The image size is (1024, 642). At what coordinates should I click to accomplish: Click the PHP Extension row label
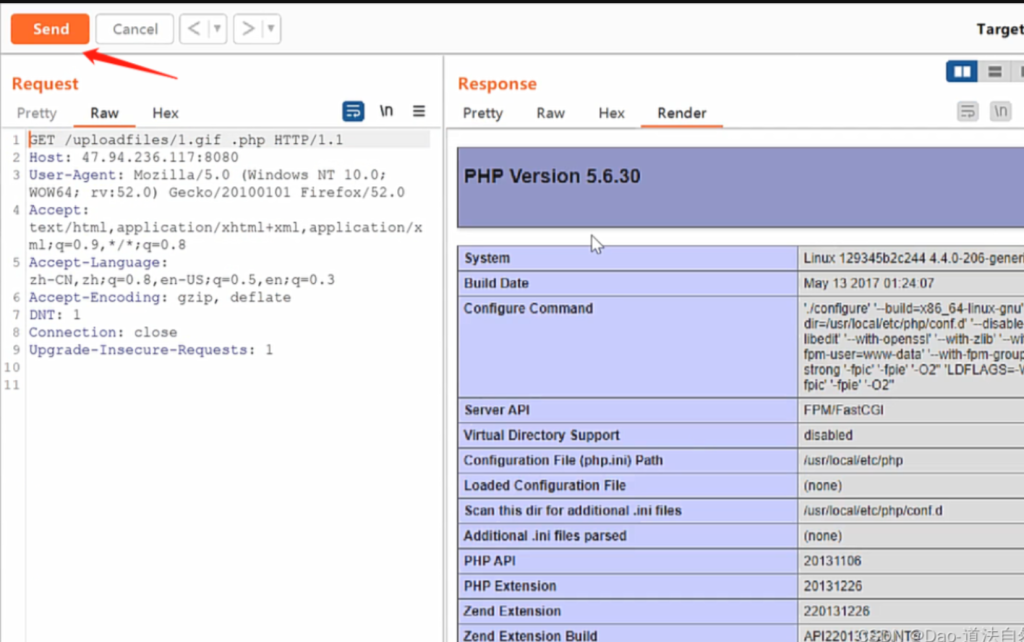click(x=510, y=586)
